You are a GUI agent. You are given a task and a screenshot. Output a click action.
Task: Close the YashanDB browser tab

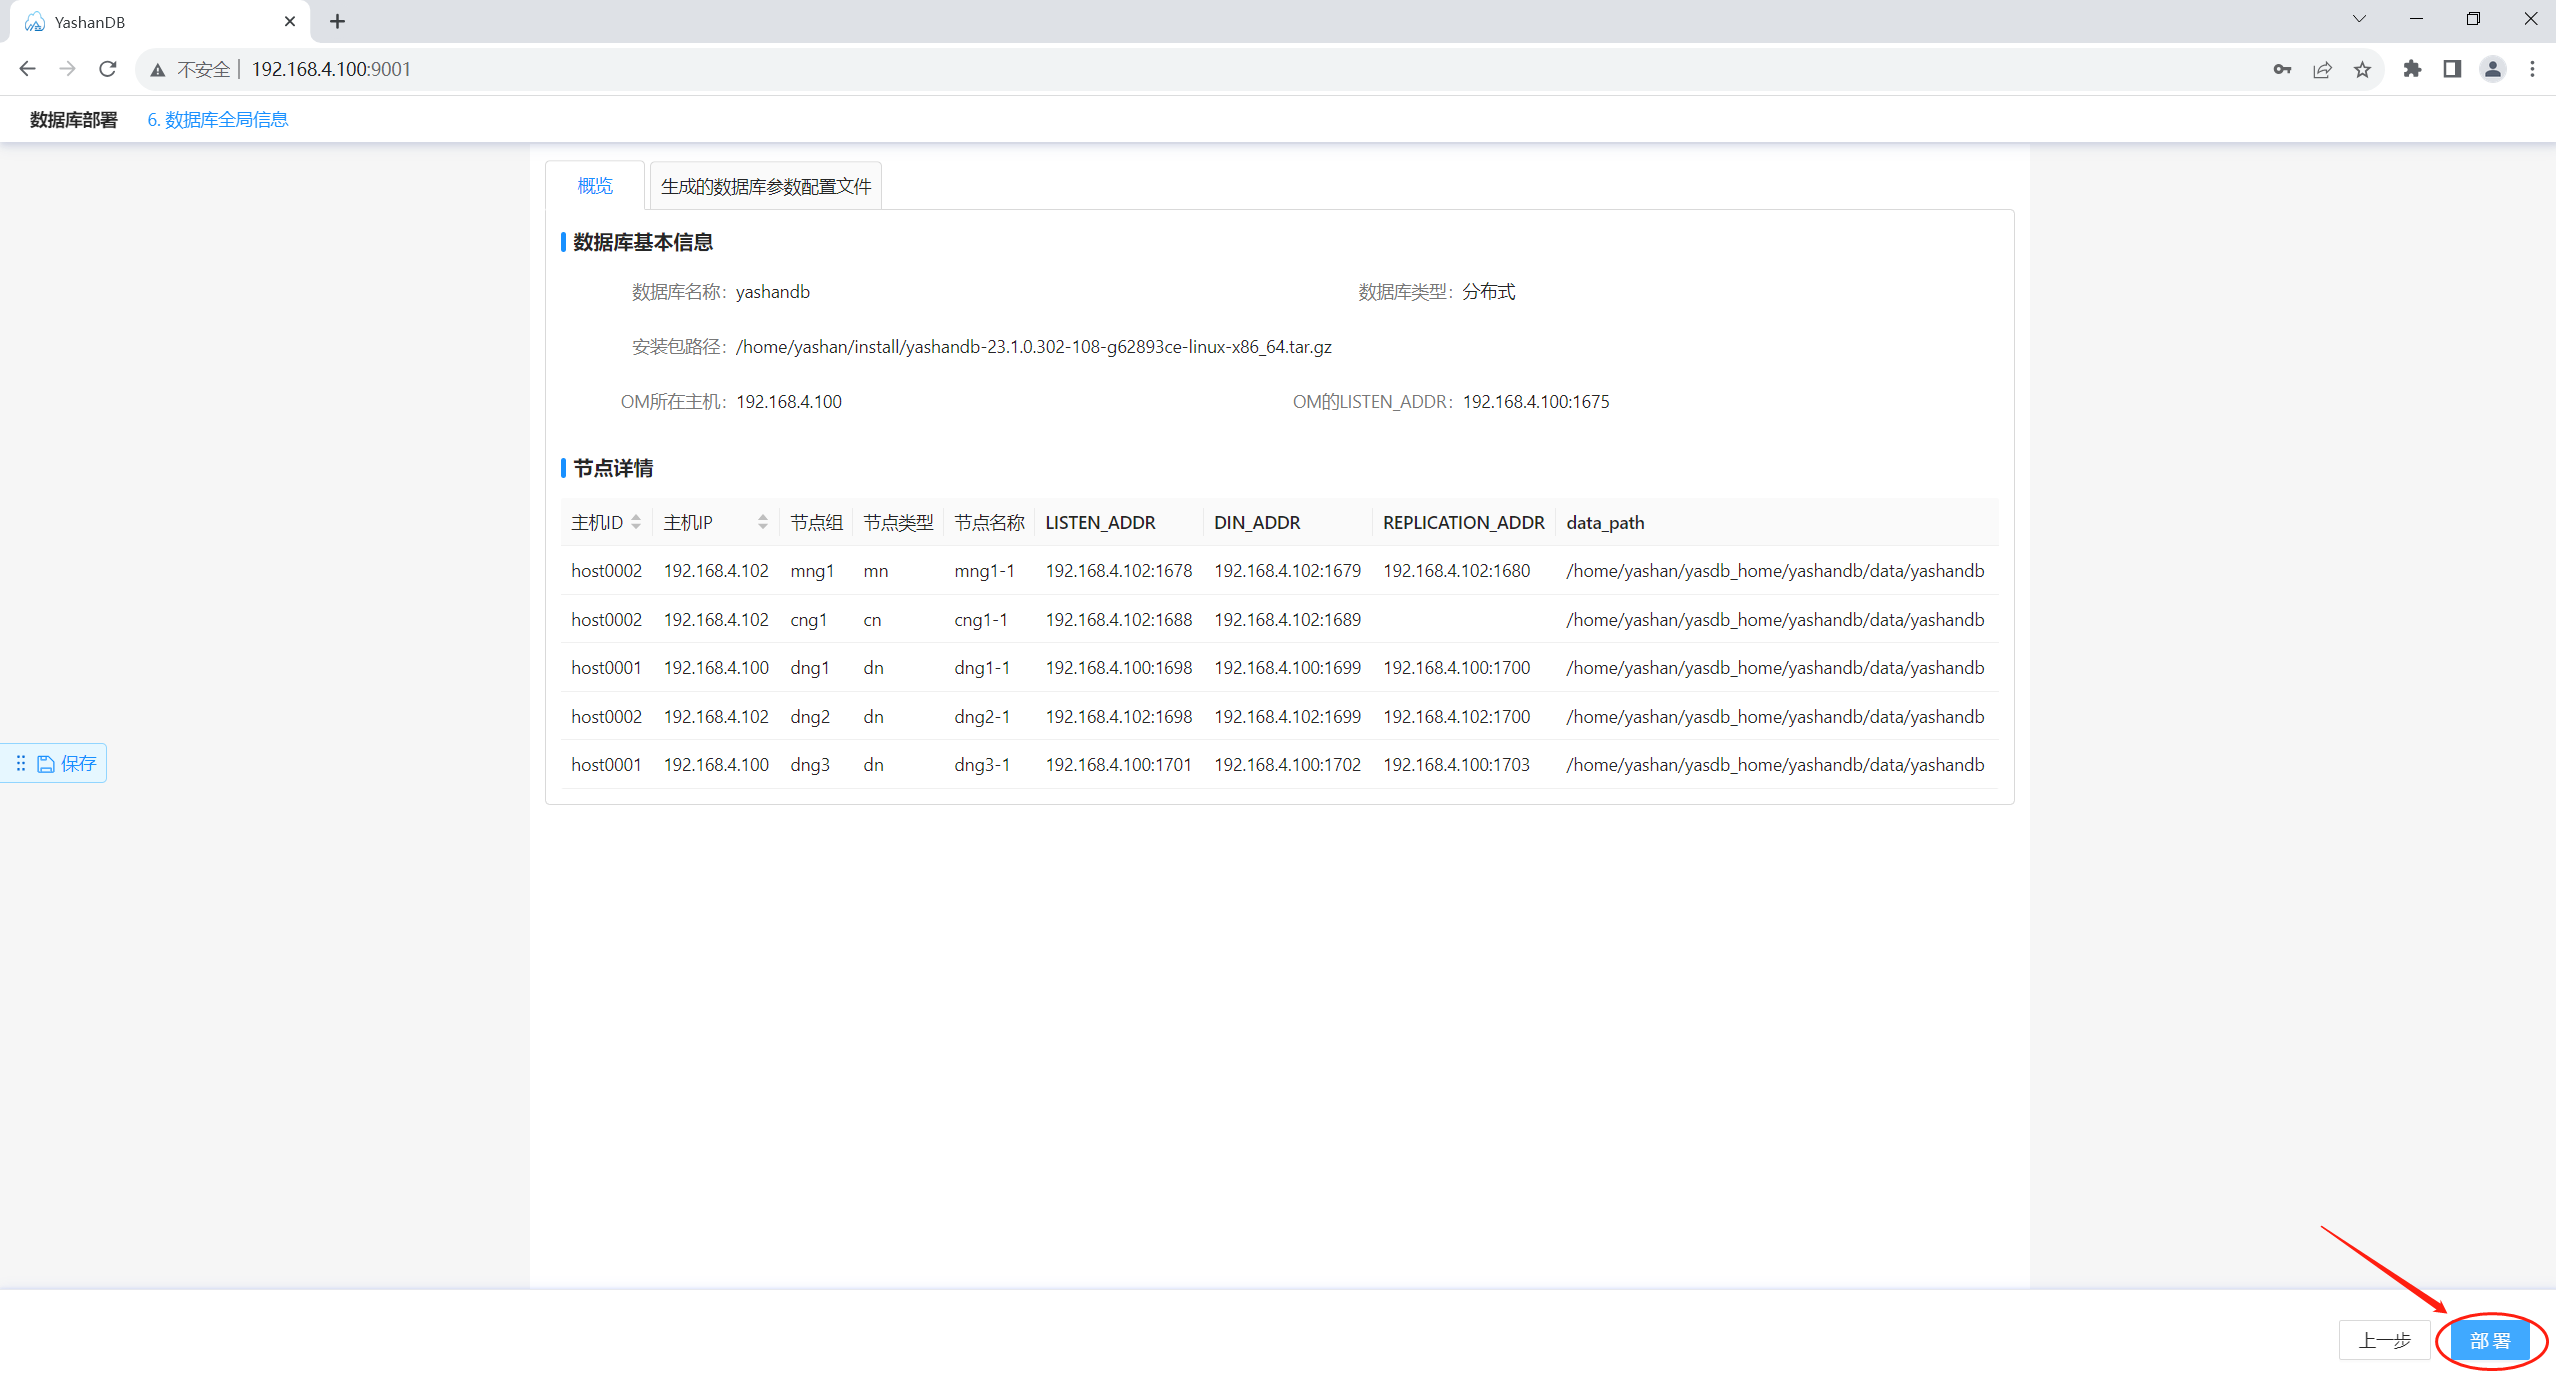pyautogui.click(x=290, y=21)
